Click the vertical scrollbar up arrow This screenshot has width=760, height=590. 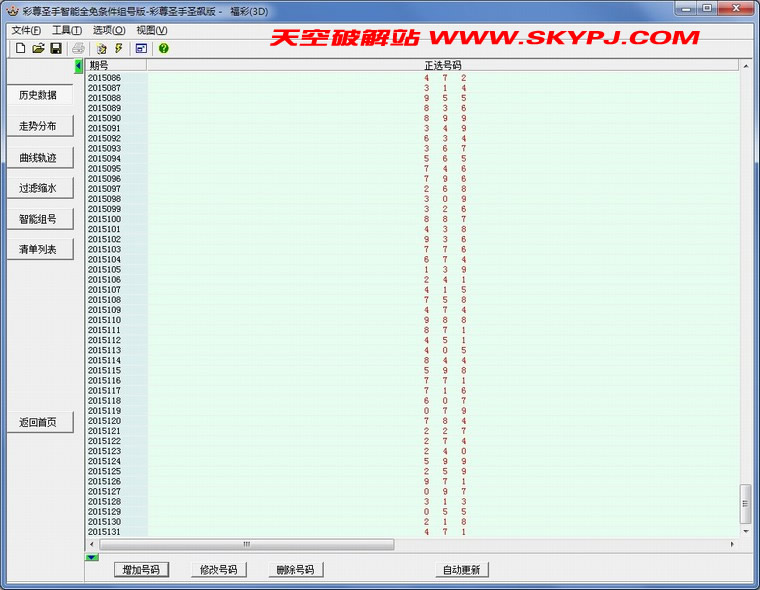(745, 66)
